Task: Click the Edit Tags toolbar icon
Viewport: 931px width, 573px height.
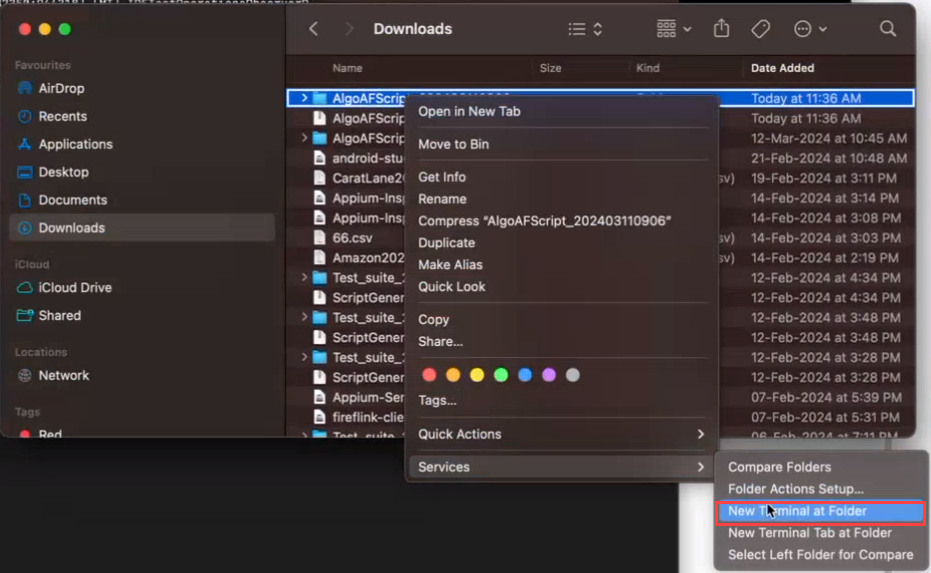Action: 761,29
